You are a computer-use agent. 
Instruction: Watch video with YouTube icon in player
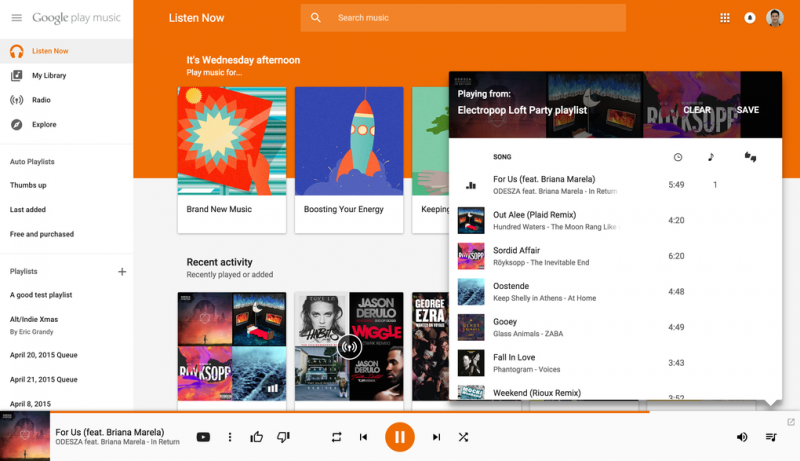tap(203, 437)
